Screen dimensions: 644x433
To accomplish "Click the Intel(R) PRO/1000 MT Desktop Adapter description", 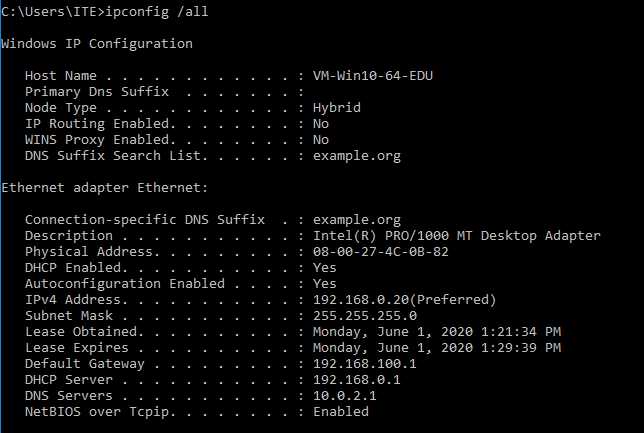I will (457, 236).
